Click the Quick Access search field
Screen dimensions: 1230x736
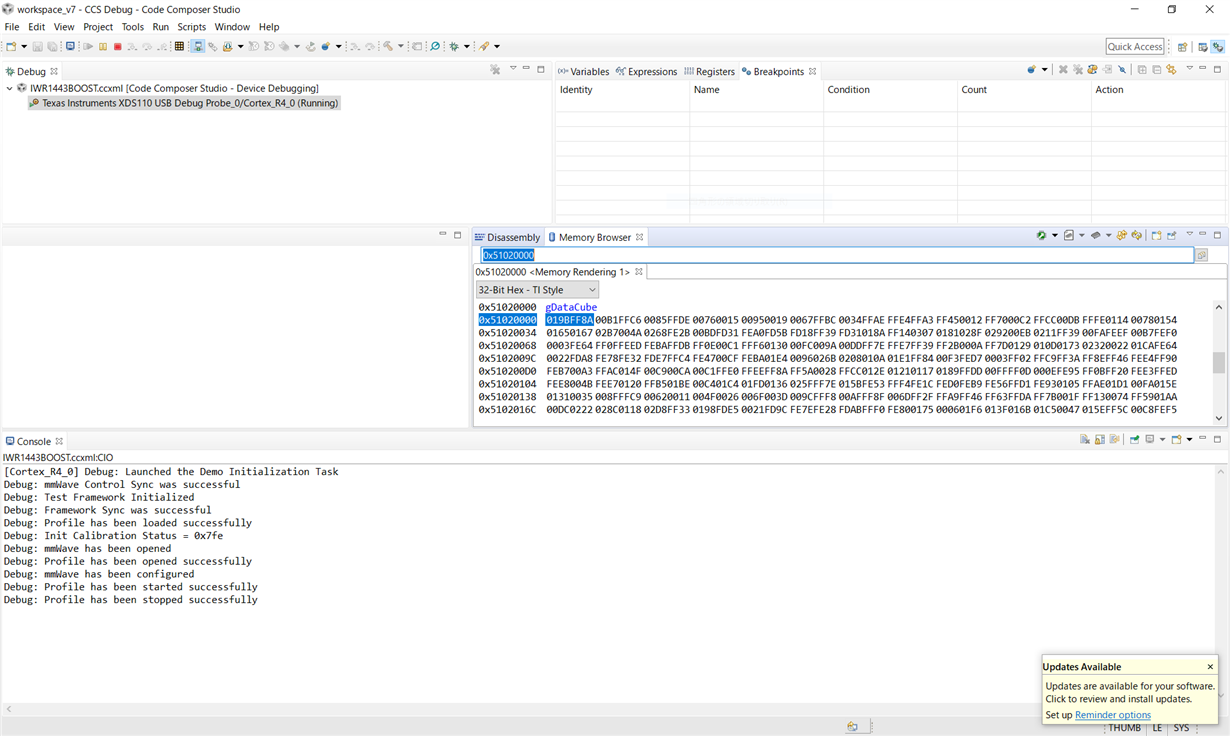[1135, 46]
